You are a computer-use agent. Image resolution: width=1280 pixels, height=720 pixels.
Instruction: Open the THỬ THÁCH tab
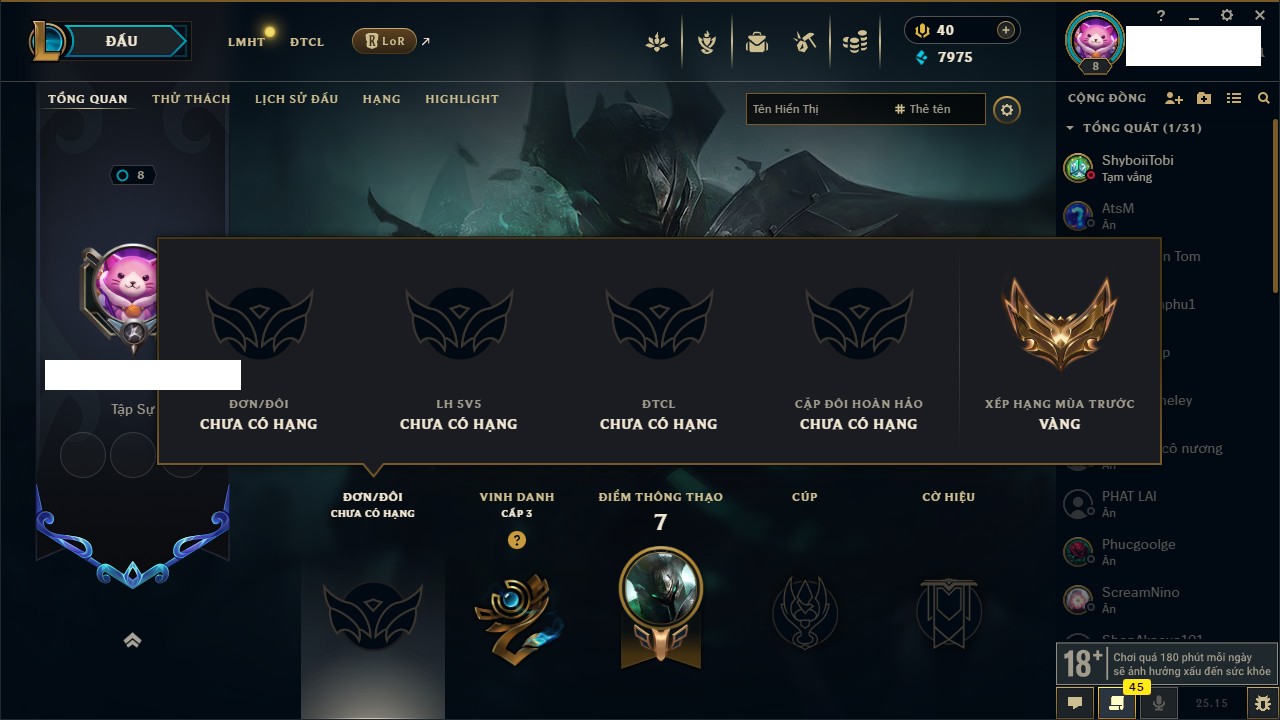coord(191,99)
